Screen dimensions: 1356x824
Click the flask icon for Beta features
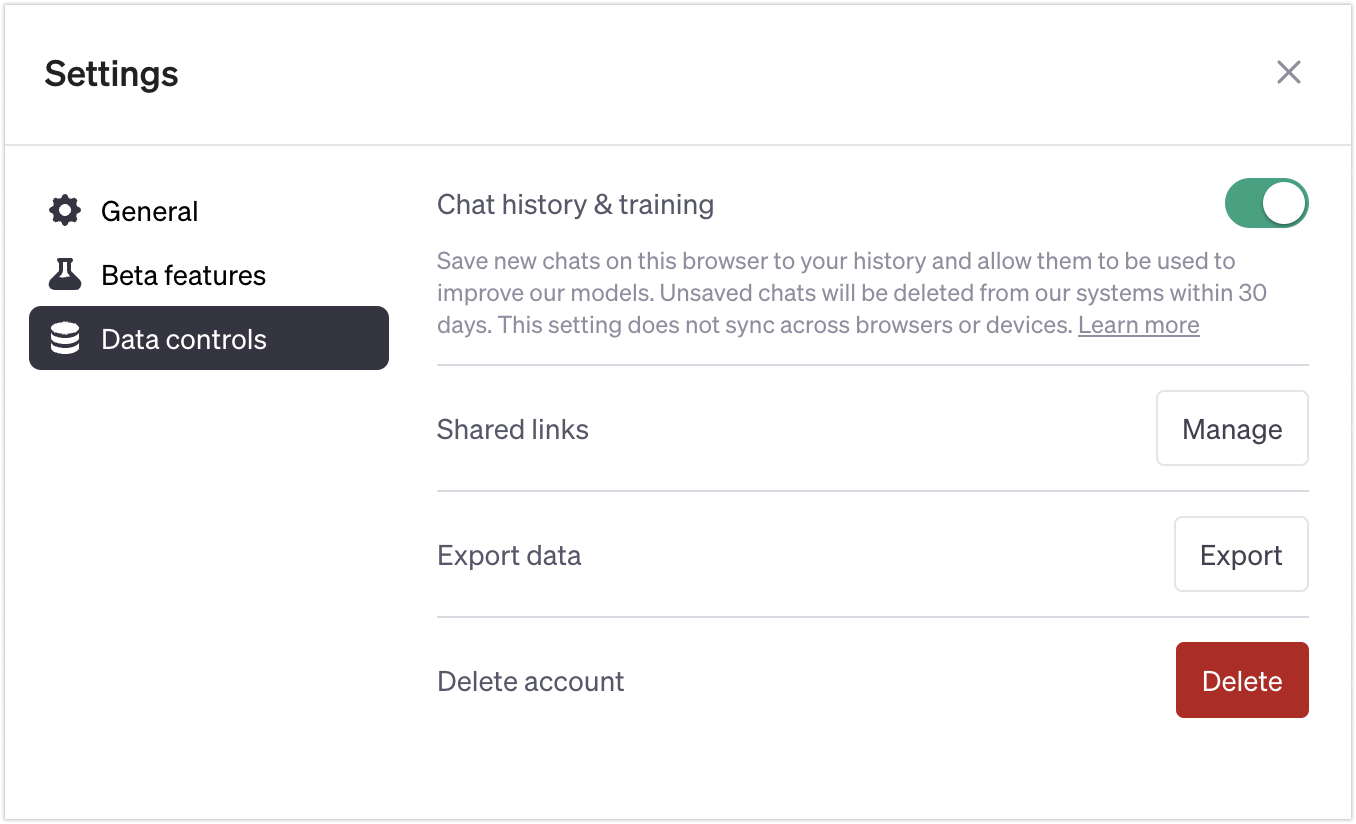click(65, 275)
